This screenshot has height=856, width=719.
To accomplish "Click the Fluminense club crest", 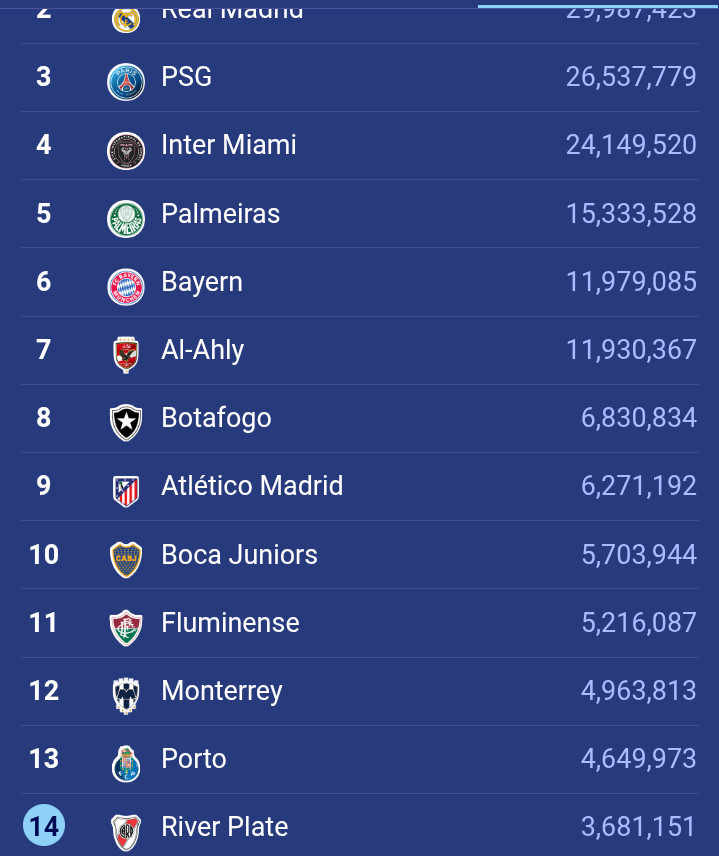I will pos(126,628).
